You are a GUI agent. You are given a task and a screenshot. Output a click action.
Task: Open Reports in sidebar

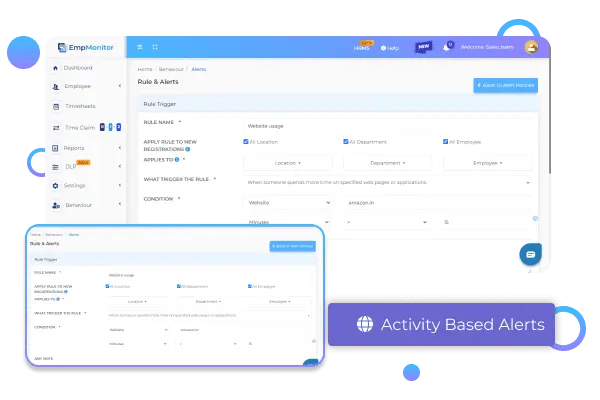[74, 148]
